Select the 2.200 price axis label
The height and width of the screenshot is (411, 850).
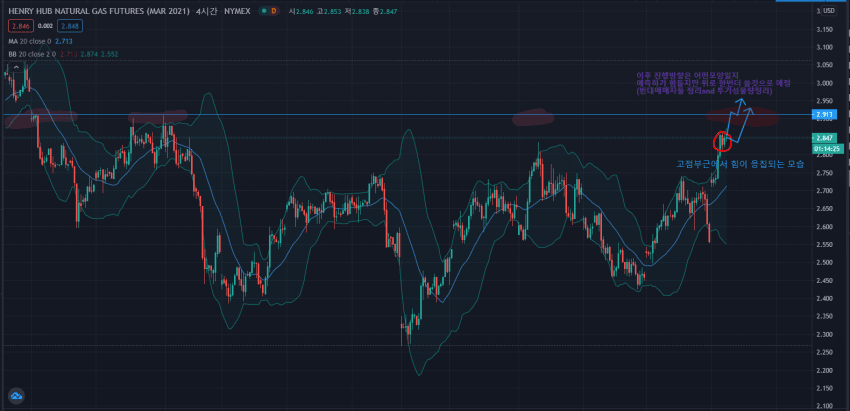click(x=823, y=371)
